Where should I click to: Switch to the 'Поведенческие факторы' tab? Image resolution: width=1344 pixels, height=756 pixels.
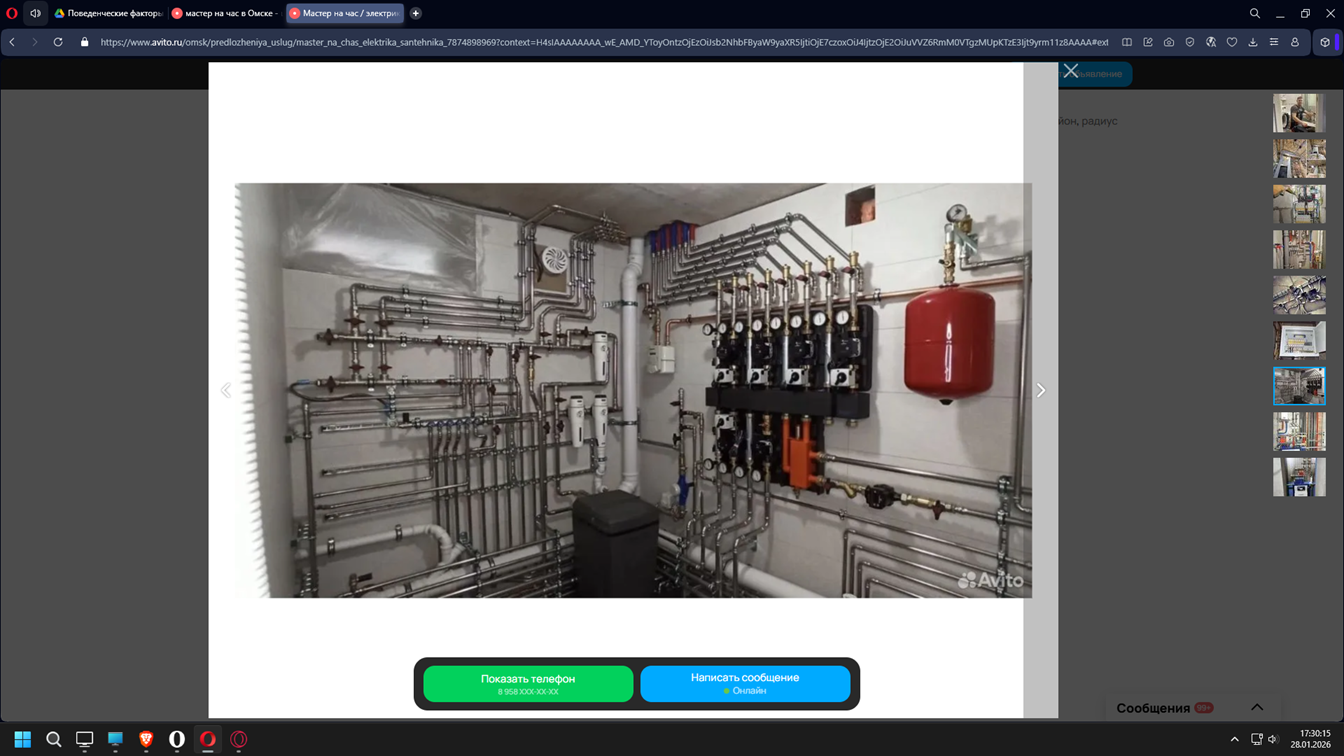click(108, 13)
